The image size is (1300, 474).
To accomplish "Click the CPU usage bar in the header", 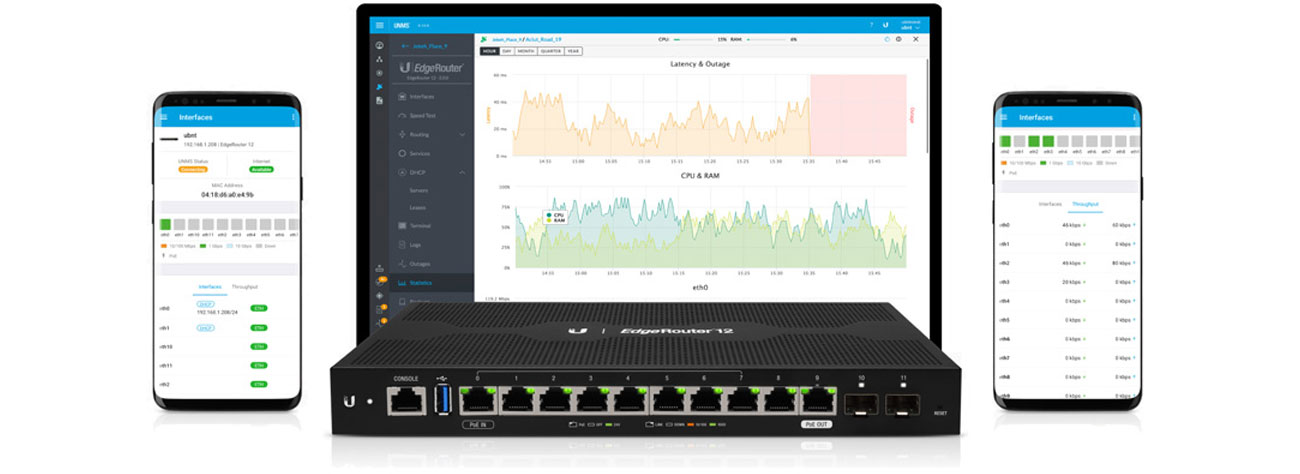I will tap(692, 39).
